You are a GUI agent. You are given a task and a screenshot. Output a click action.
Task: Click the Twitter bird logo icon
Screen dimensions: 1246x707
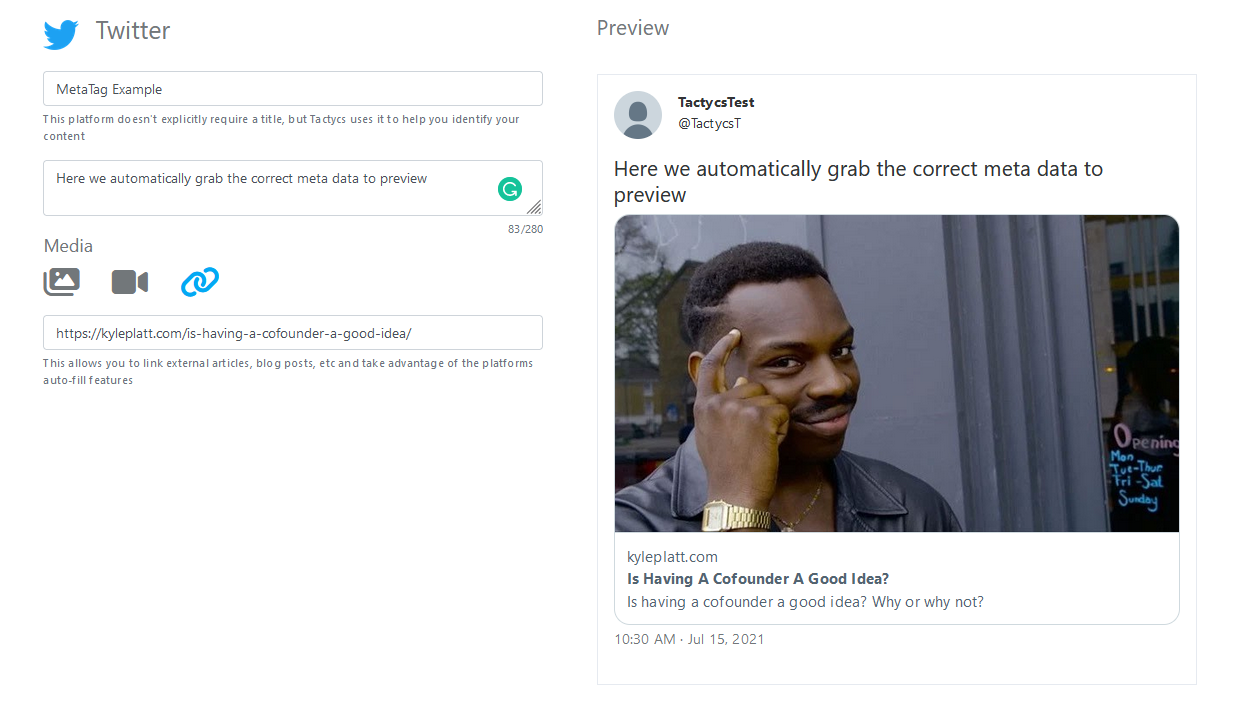[x=61, y=34]
